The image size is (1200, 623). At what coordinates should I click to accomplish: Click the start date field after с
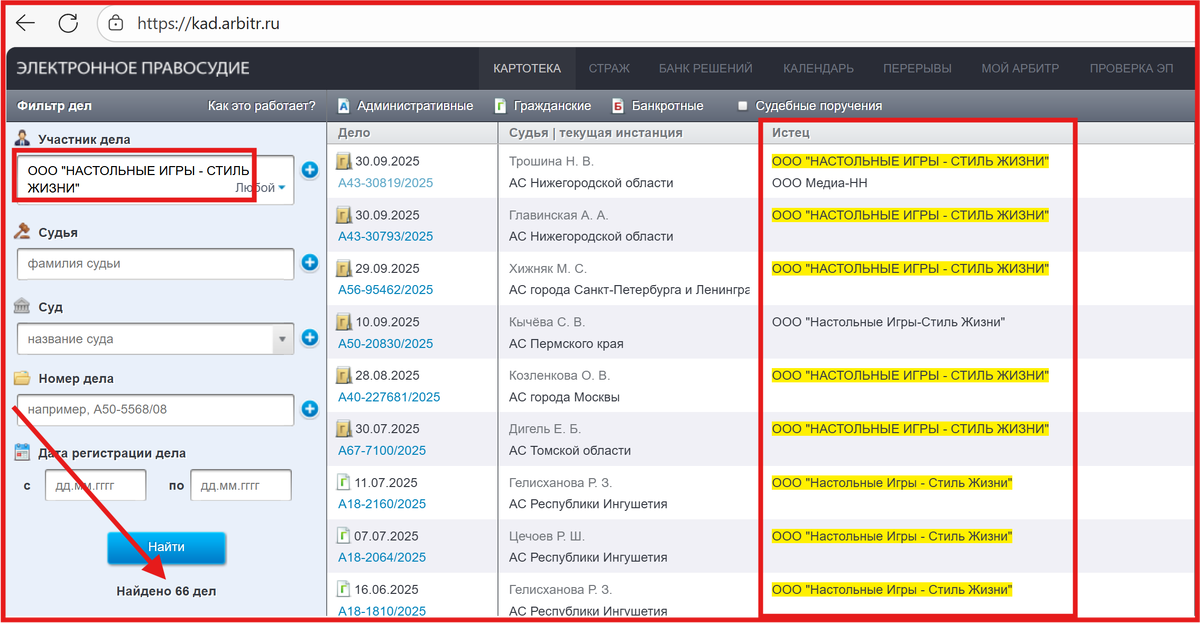click(96, 485)
